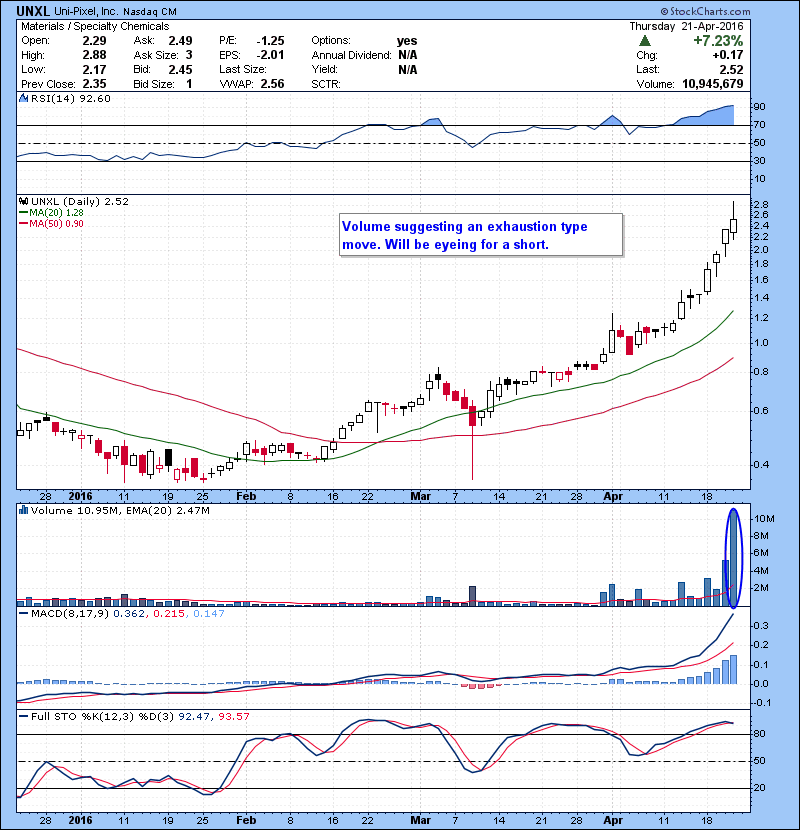800x830 pixels.
Task: Click the exhaustion move annotation text box
Action: (481, 235)
